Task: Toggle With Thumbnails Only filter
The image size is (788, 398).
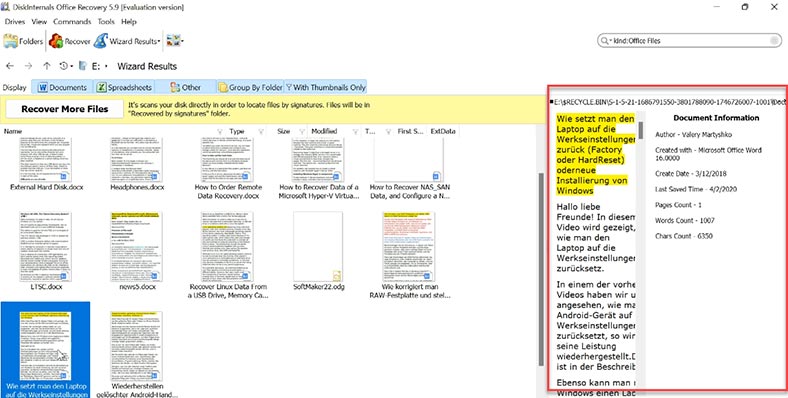Action: click(325, 87)
